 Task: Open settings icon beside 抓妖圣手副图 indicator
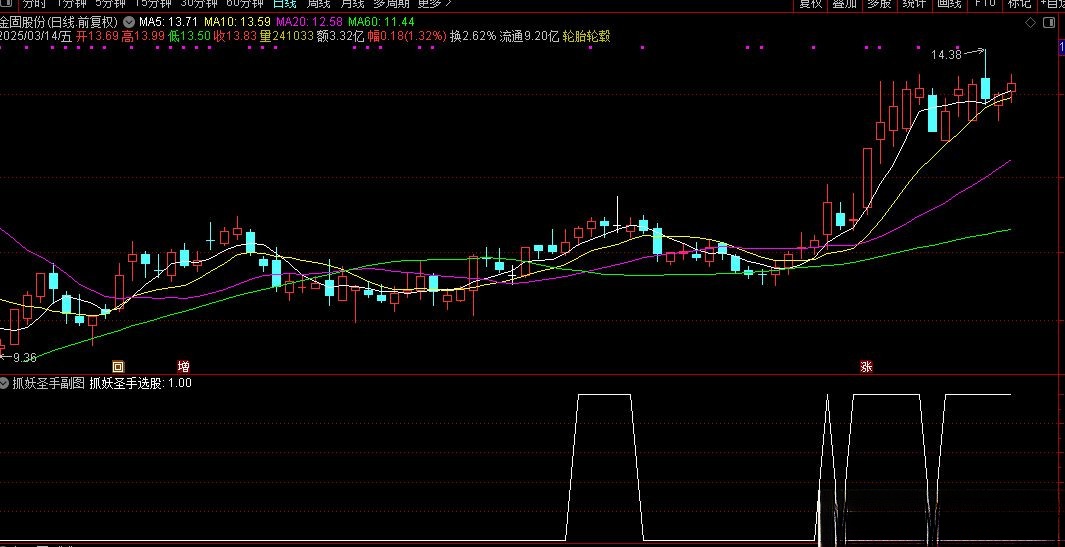[x=5, y=382]
